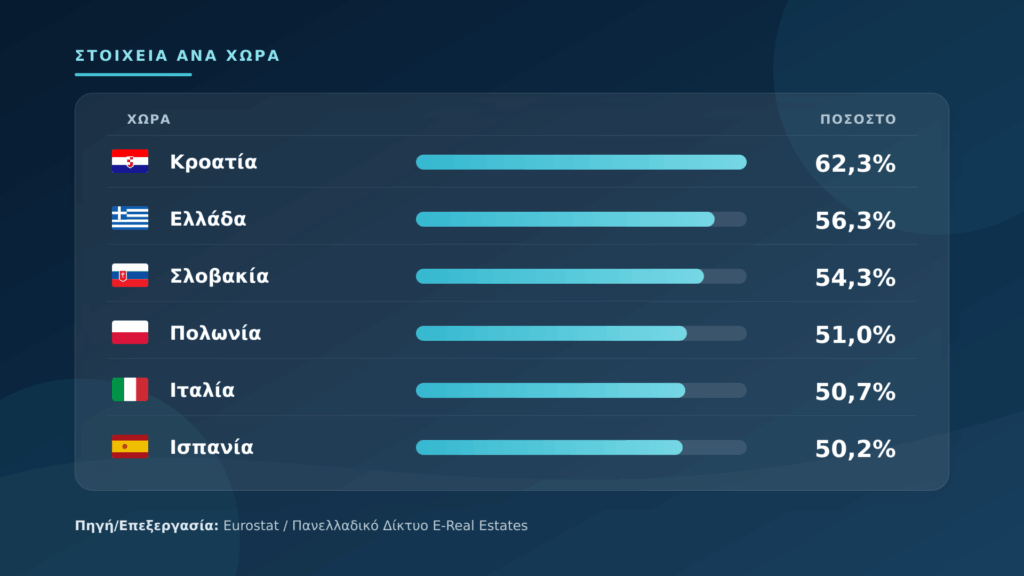Viewport: 1024px width, 576px height.
Task: Click the 56,3% value for Greece
Action: (x=855, y=221)
